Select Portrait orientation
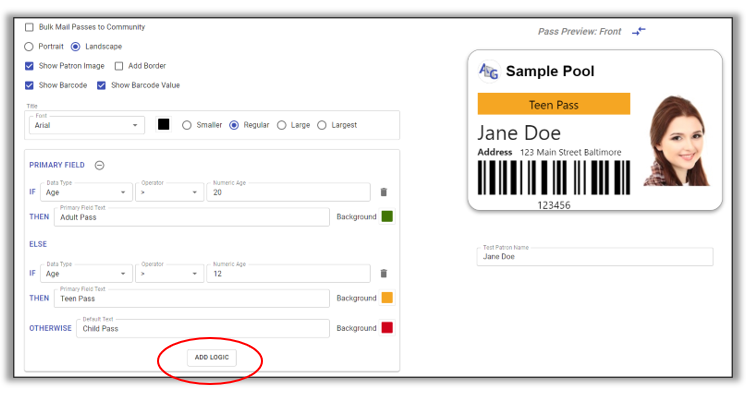 (29, 47)
